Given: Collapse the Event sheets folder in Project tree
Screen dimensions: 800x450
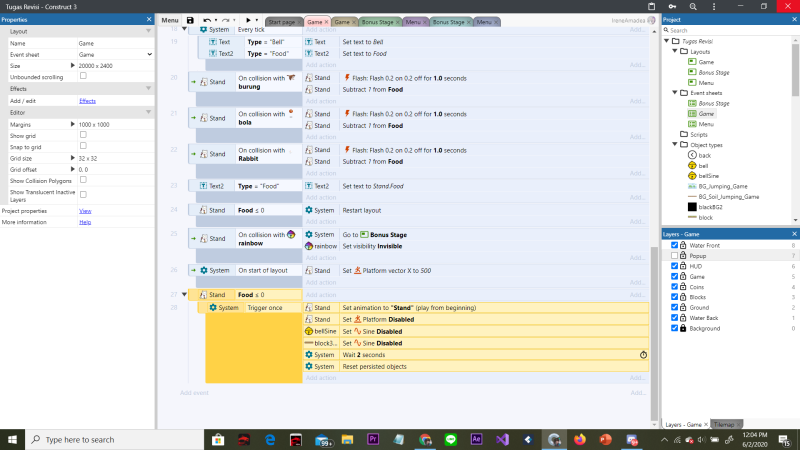Looking at the screenshot, I should [x=675, y=93].
